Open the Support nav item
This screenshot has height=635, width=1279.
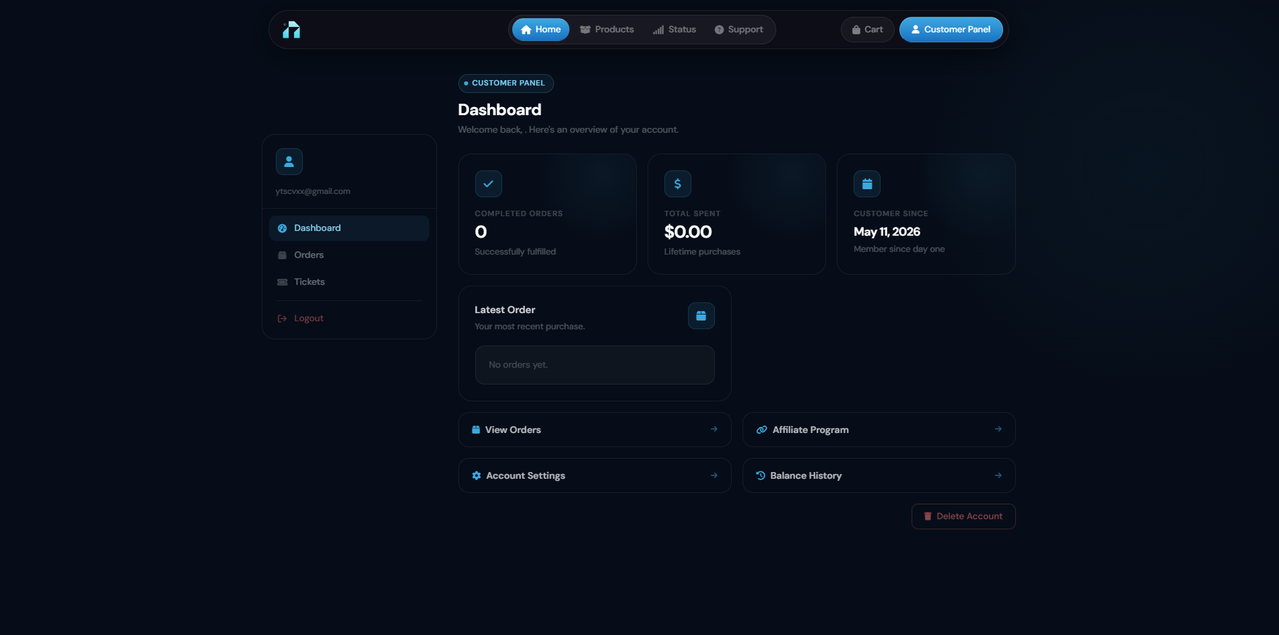[x=739, y=30]
